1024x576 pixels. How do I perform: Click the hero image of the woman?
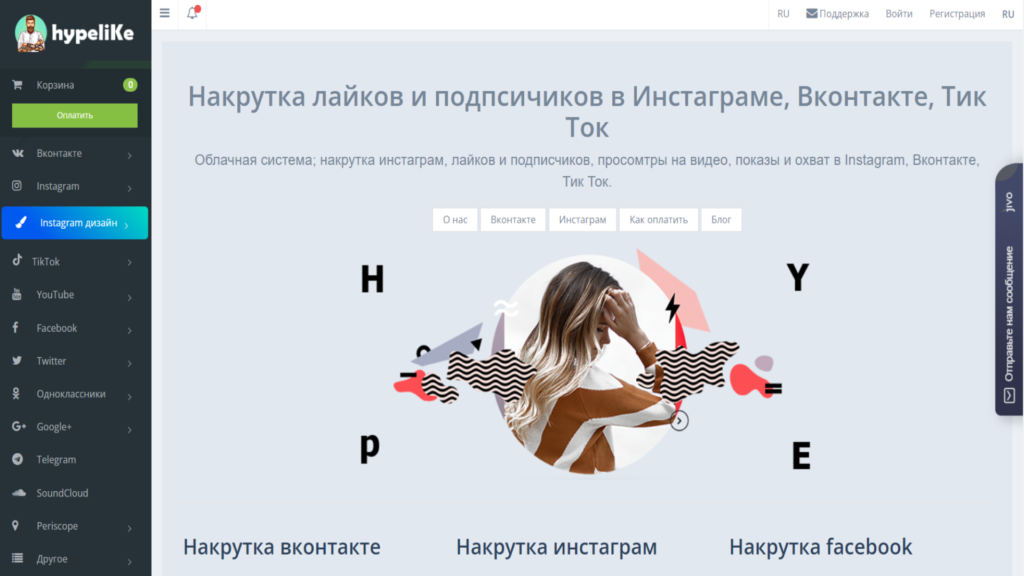click(x=587, y=362)
